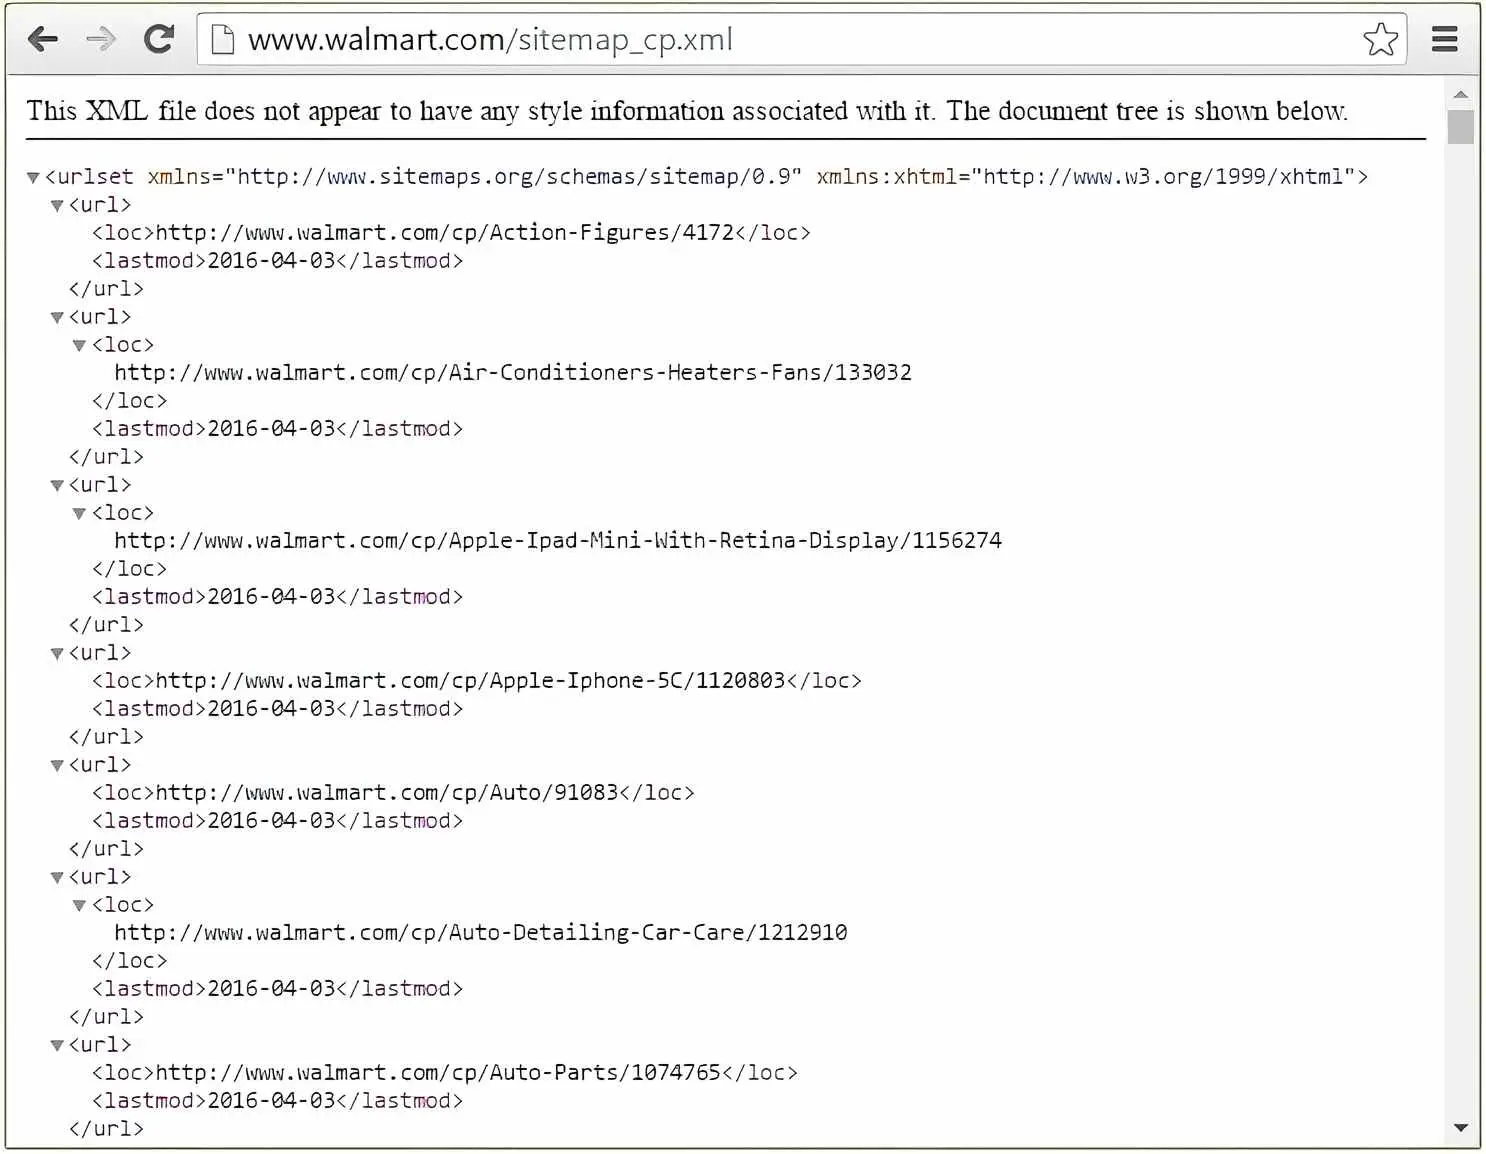Collapse the Action-Figures url element
Viewport: 1486px width, 1154px height.
[56, 205]
